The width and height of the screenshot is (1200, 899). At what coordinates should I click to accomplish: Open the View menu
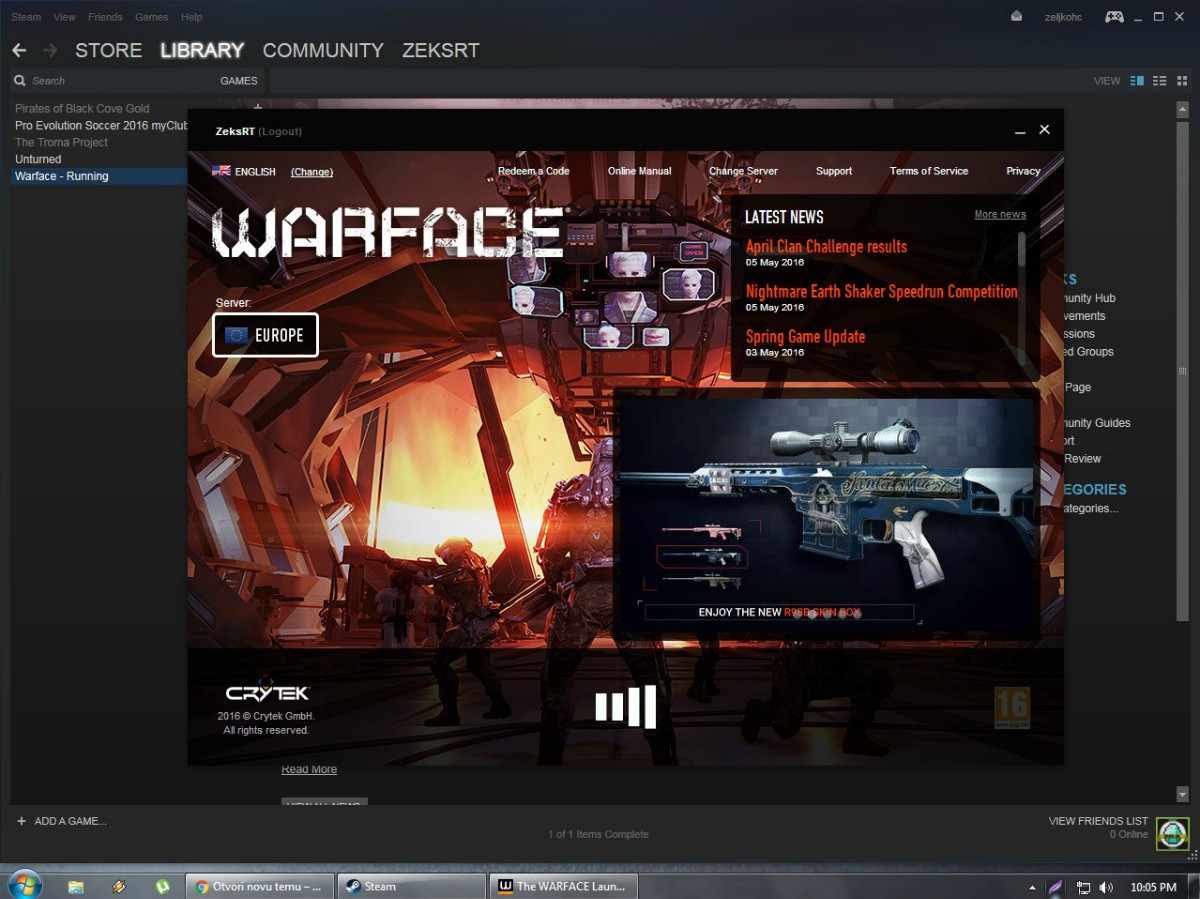coord(64,17)
